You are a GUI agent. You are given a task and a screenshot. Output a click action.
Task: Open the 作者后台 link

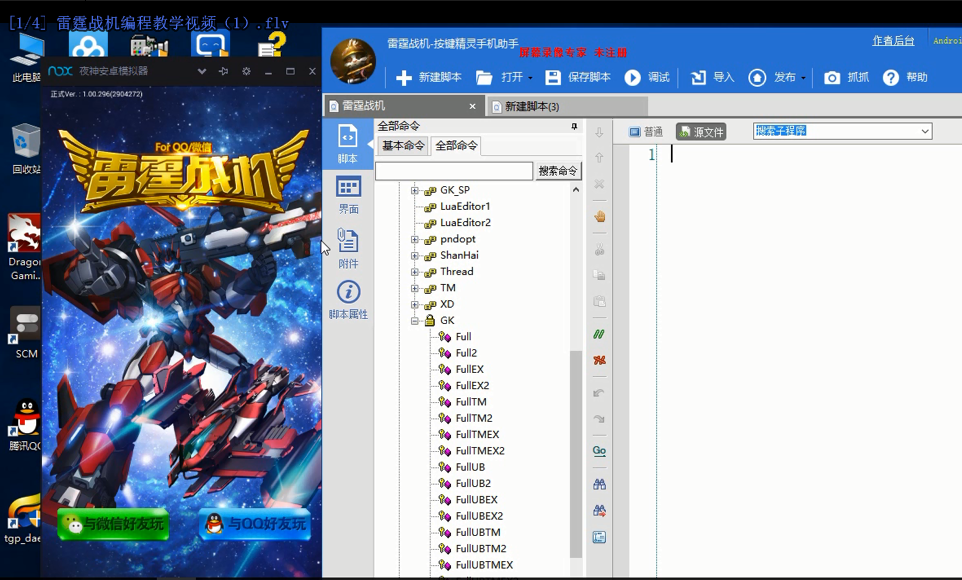(x=893, y=41)
